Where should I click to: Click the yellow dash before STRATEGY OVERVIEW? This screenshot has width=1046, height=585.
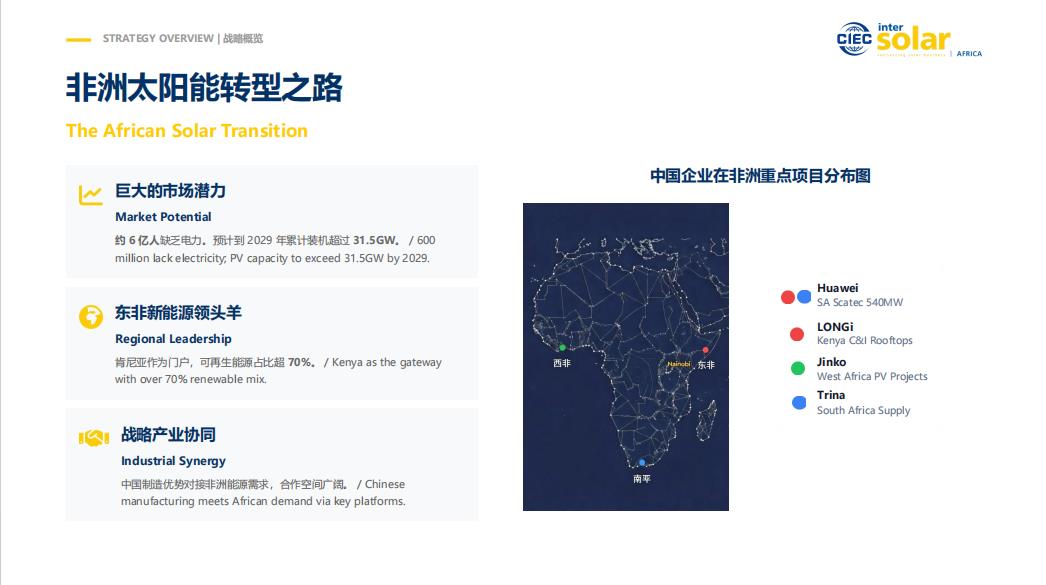(x=78, y=39)
